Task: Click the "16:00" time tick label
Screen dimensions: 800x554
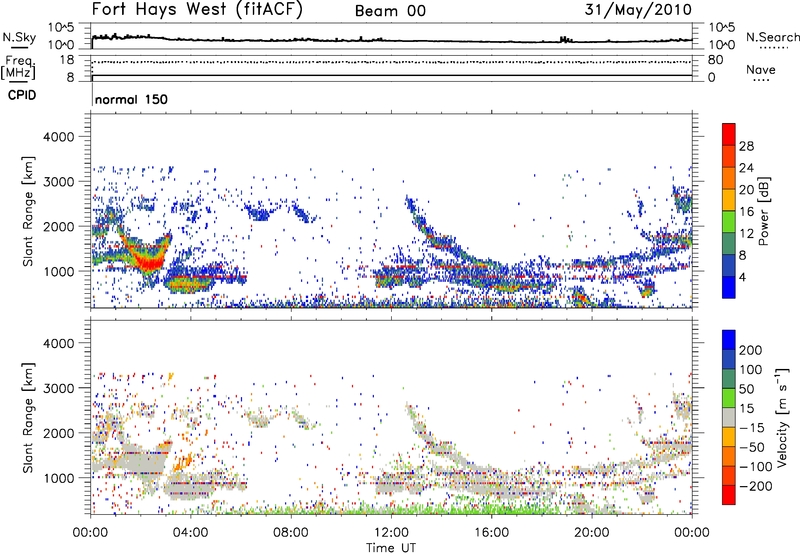Action: 491,533
